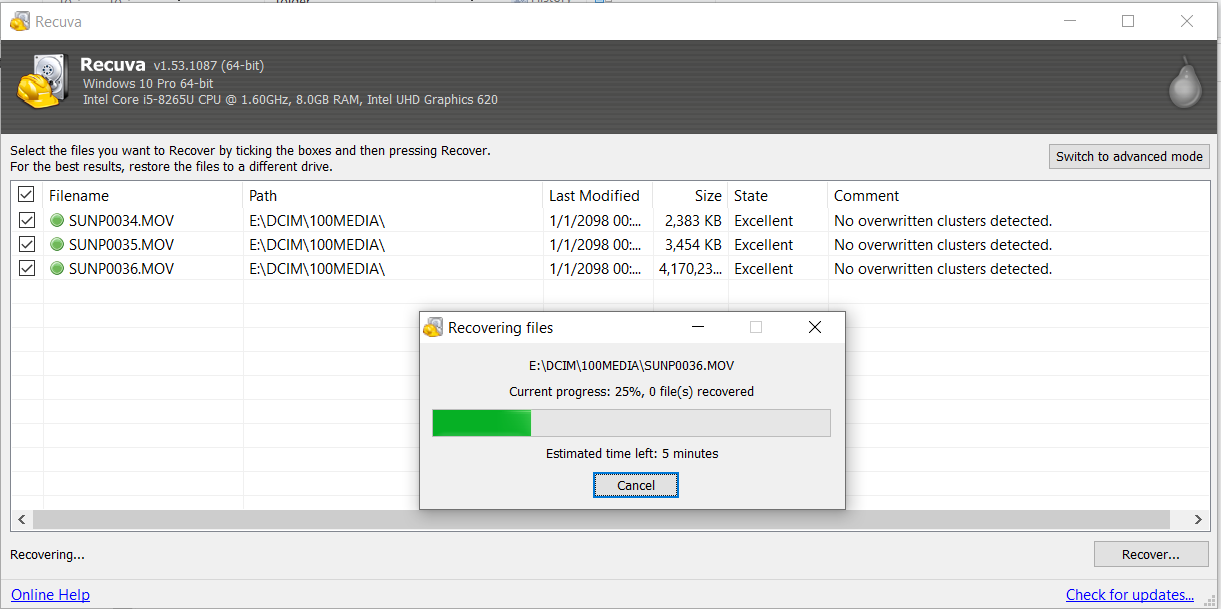Image resolution: width=1221 pixels, height=609 pixels.
Task: Open the Online Help link
Action: pyautogui.click(x=50, y=595)
